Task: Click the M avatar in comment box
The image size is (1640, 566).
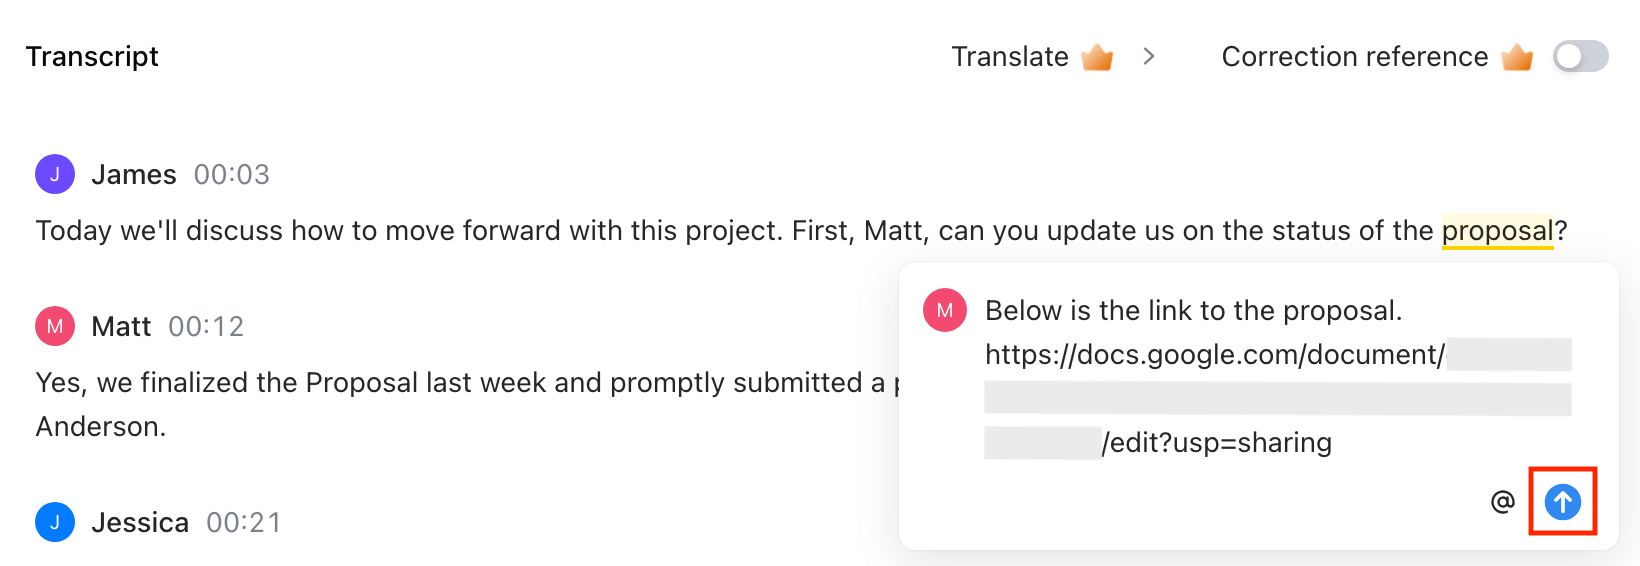Action: (944, 310)
